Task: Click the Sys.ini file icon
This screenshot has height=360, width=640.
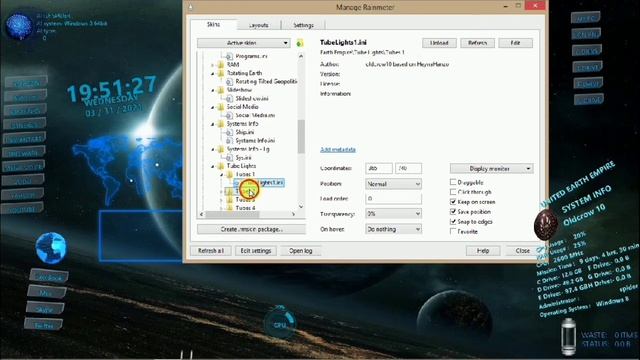Action: 229,158
